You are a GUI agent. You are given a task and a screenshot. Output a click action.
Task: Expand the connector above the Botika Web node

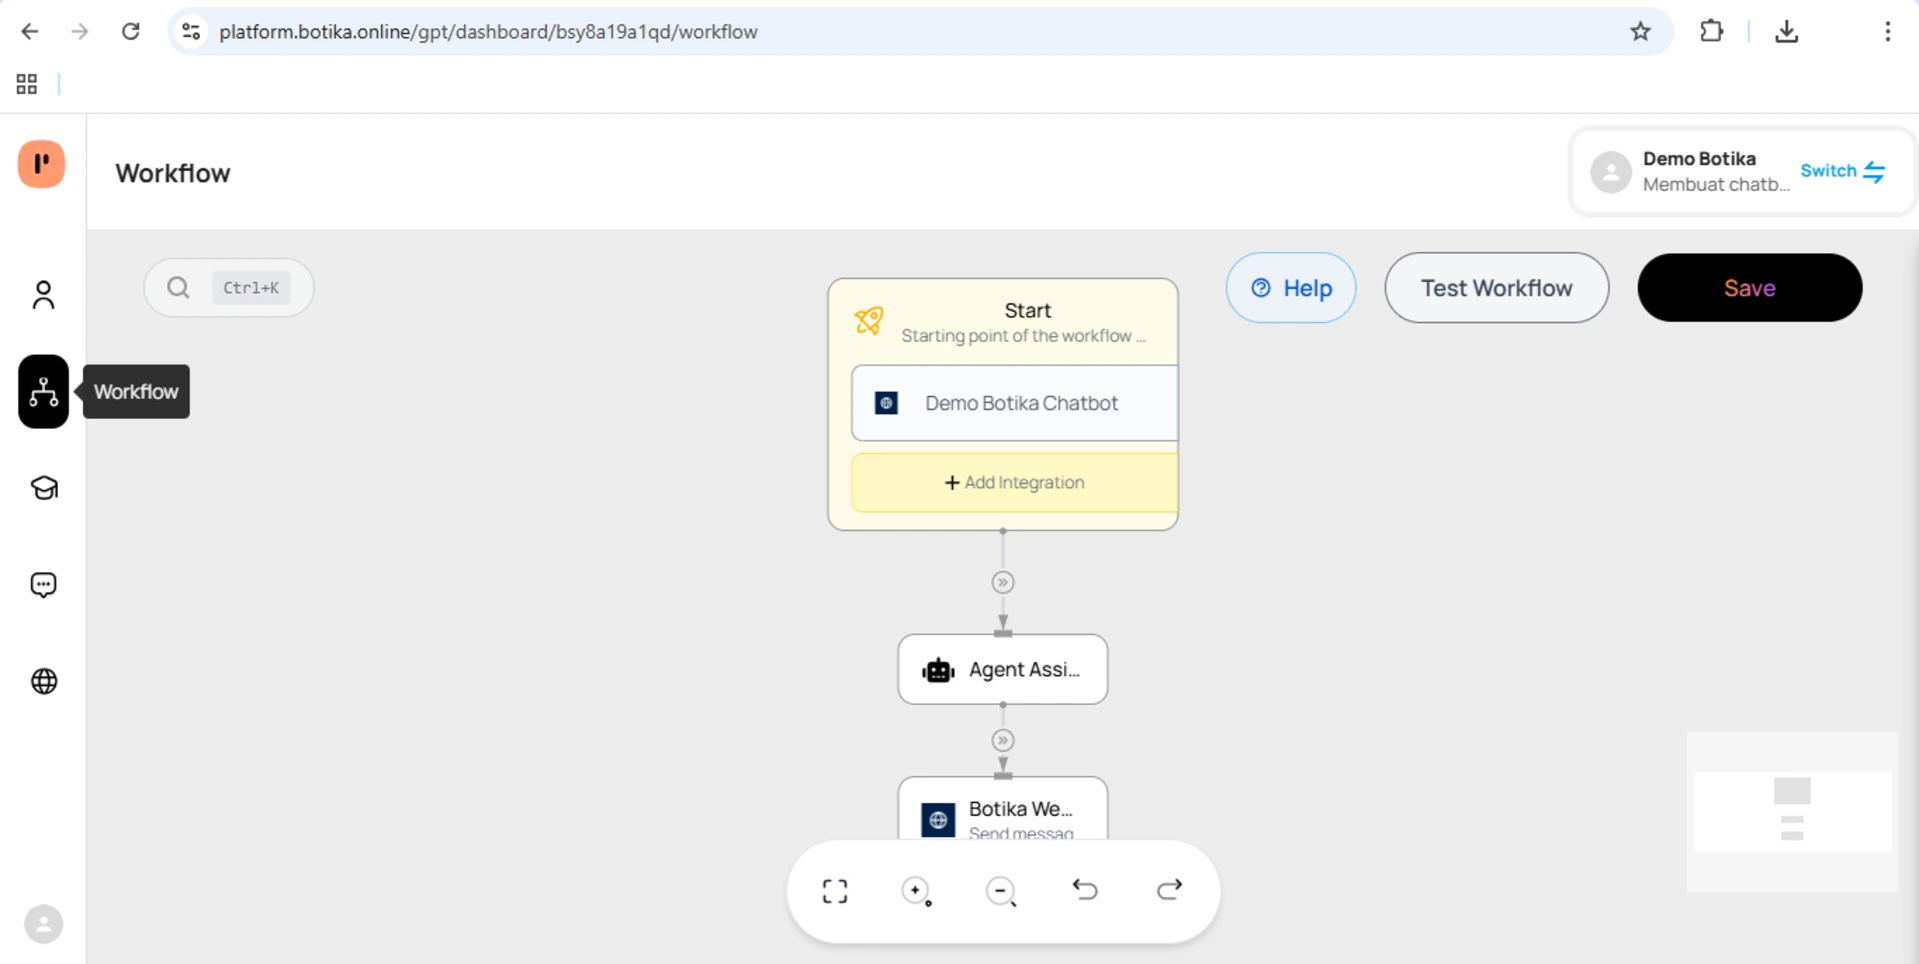[x=1002, y=740]
